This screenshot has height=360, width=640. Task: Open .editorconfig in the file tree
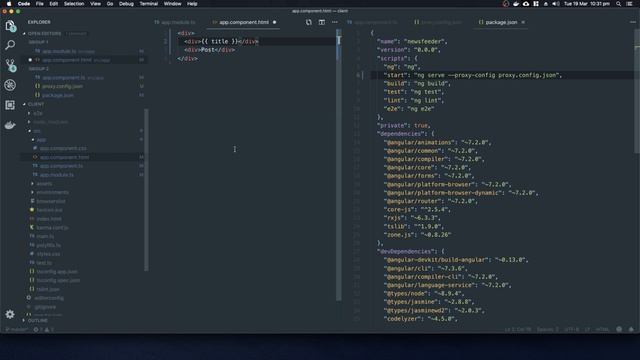pos(49,298)
